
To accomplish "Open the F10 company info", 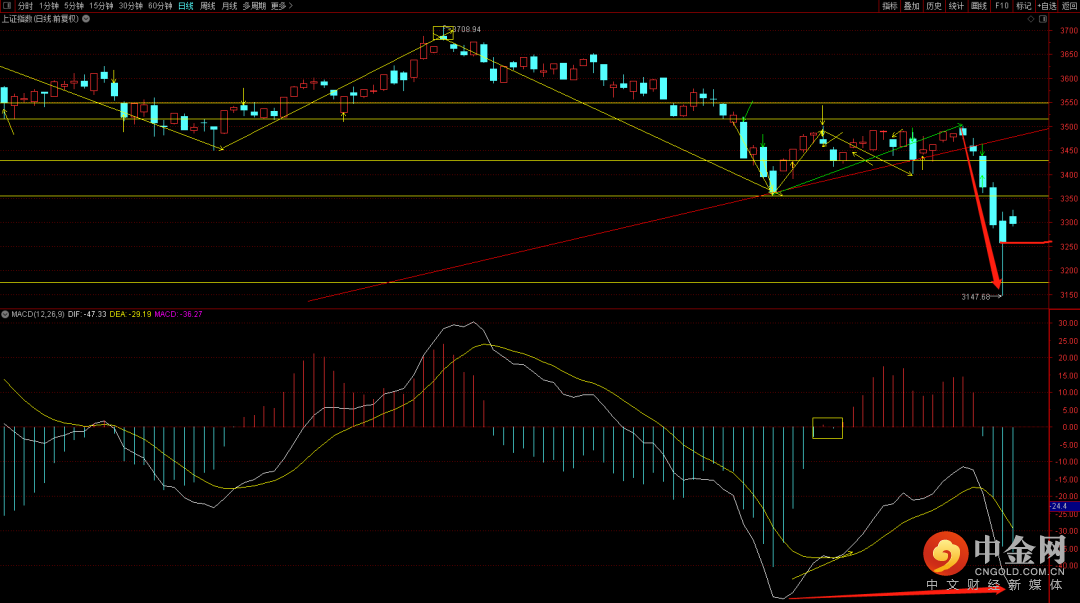I will point(1001,6).
